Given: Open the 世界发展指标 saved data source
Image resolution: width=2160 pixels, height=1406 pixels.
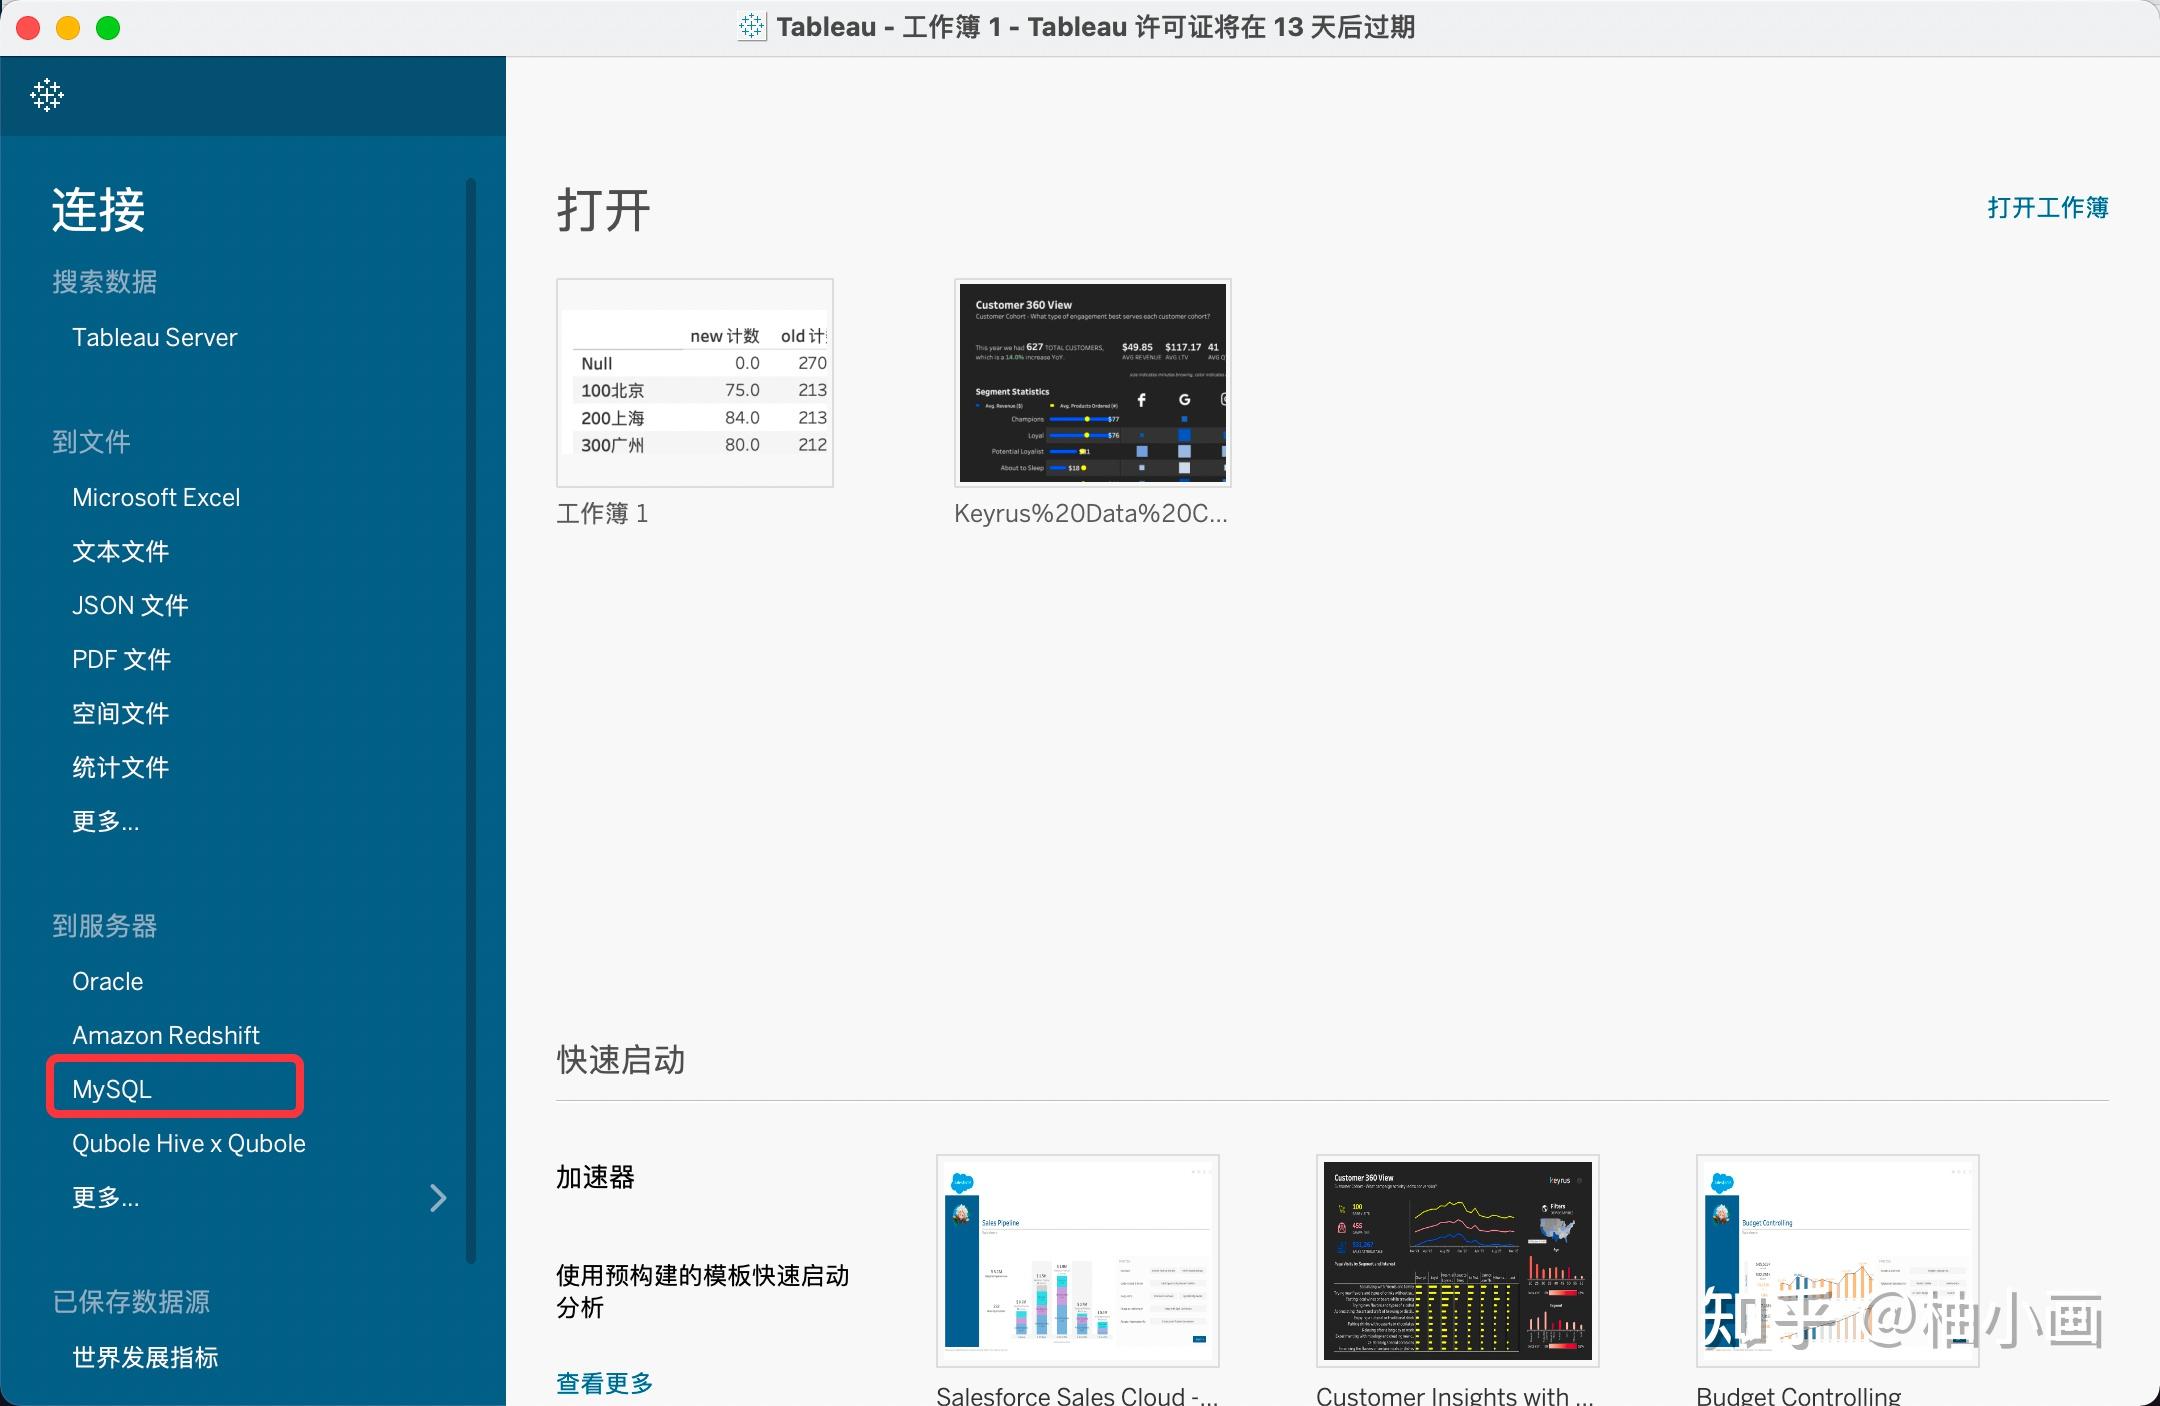Looking at the screenshot, I should click(145, 1356).
